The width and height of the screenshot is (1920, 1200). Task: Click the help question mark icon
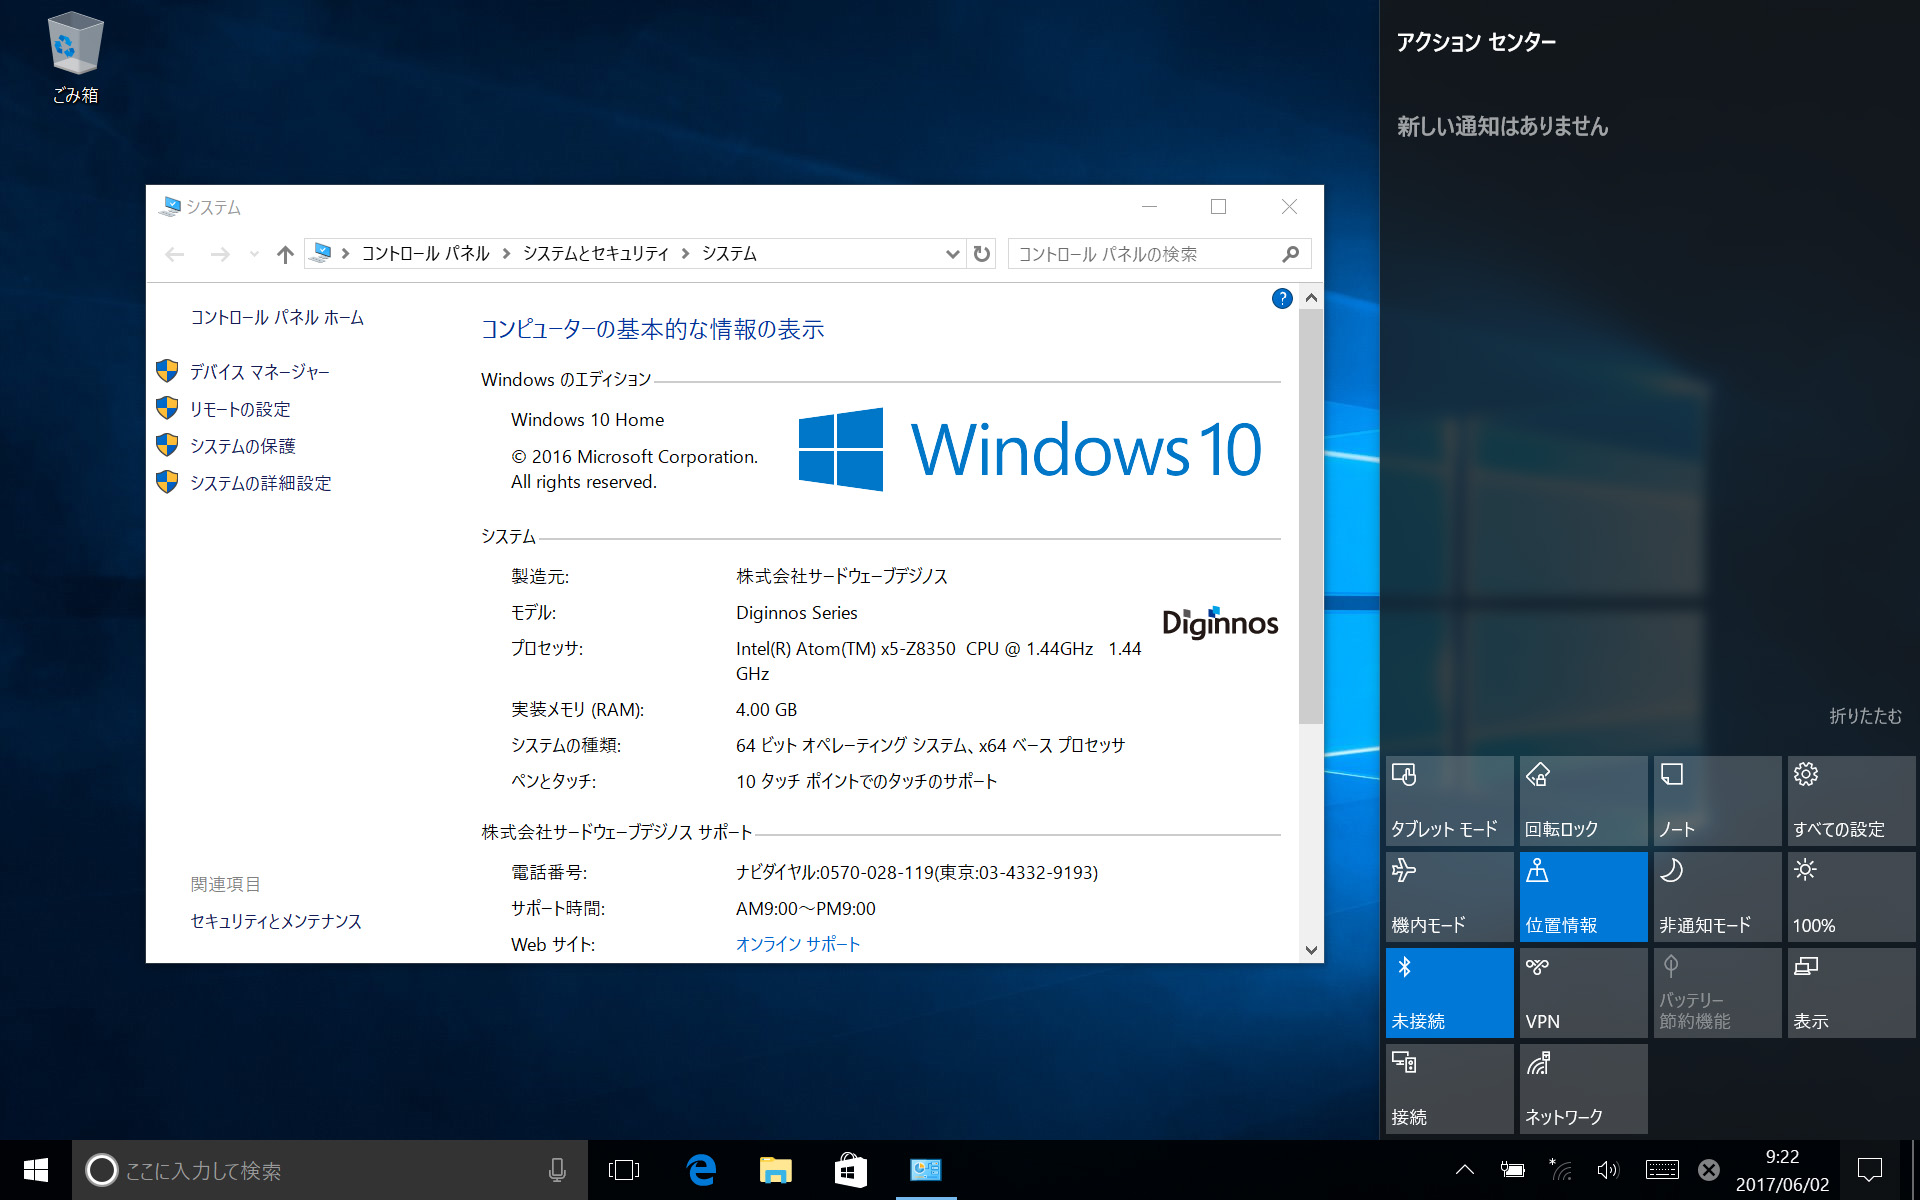point(1281,298)
